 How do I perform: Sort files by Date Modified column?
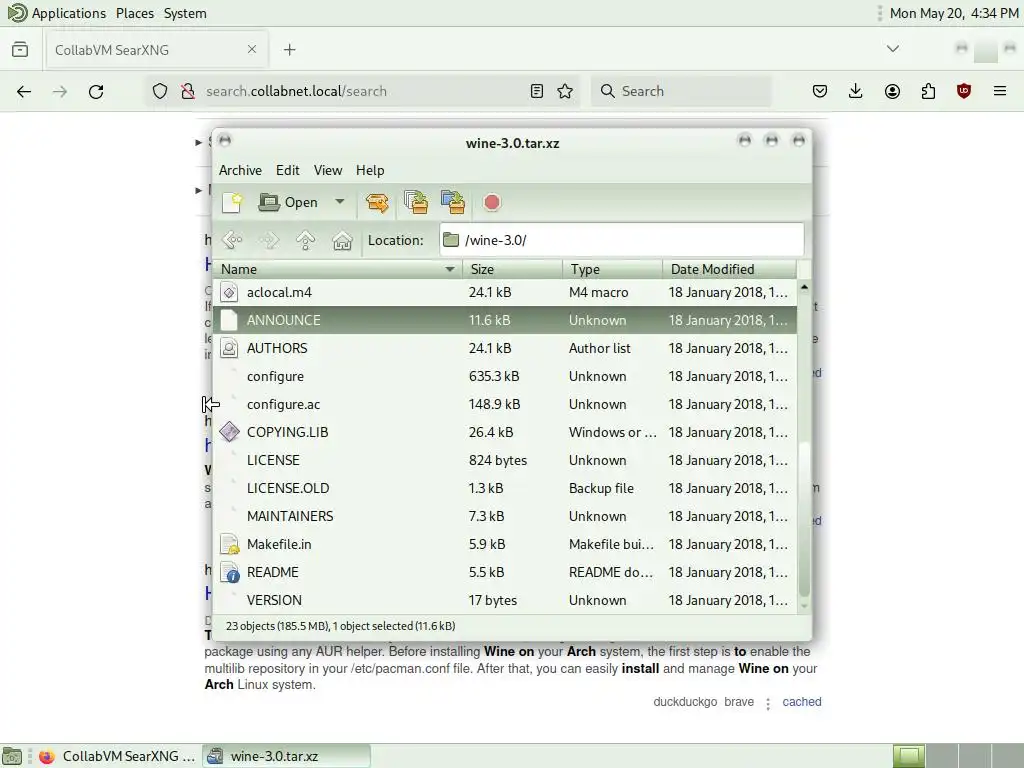click(729, 269)
